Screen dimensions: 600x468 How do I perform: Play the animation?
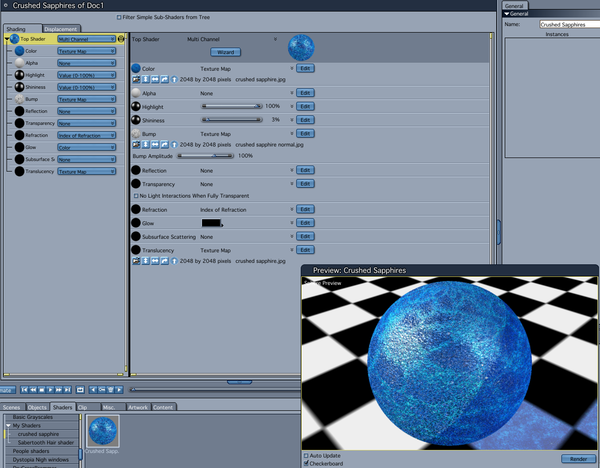[50, 390]
